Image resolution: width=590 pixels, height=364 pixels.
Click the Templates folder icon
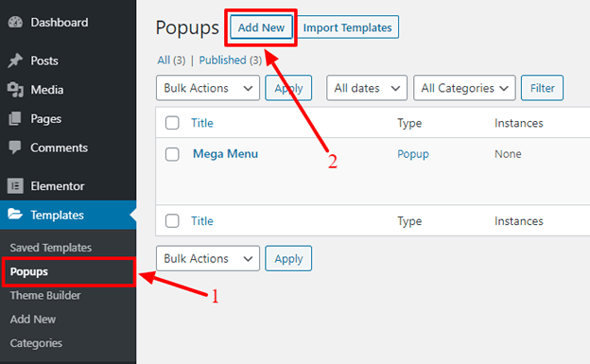point(15,214)
